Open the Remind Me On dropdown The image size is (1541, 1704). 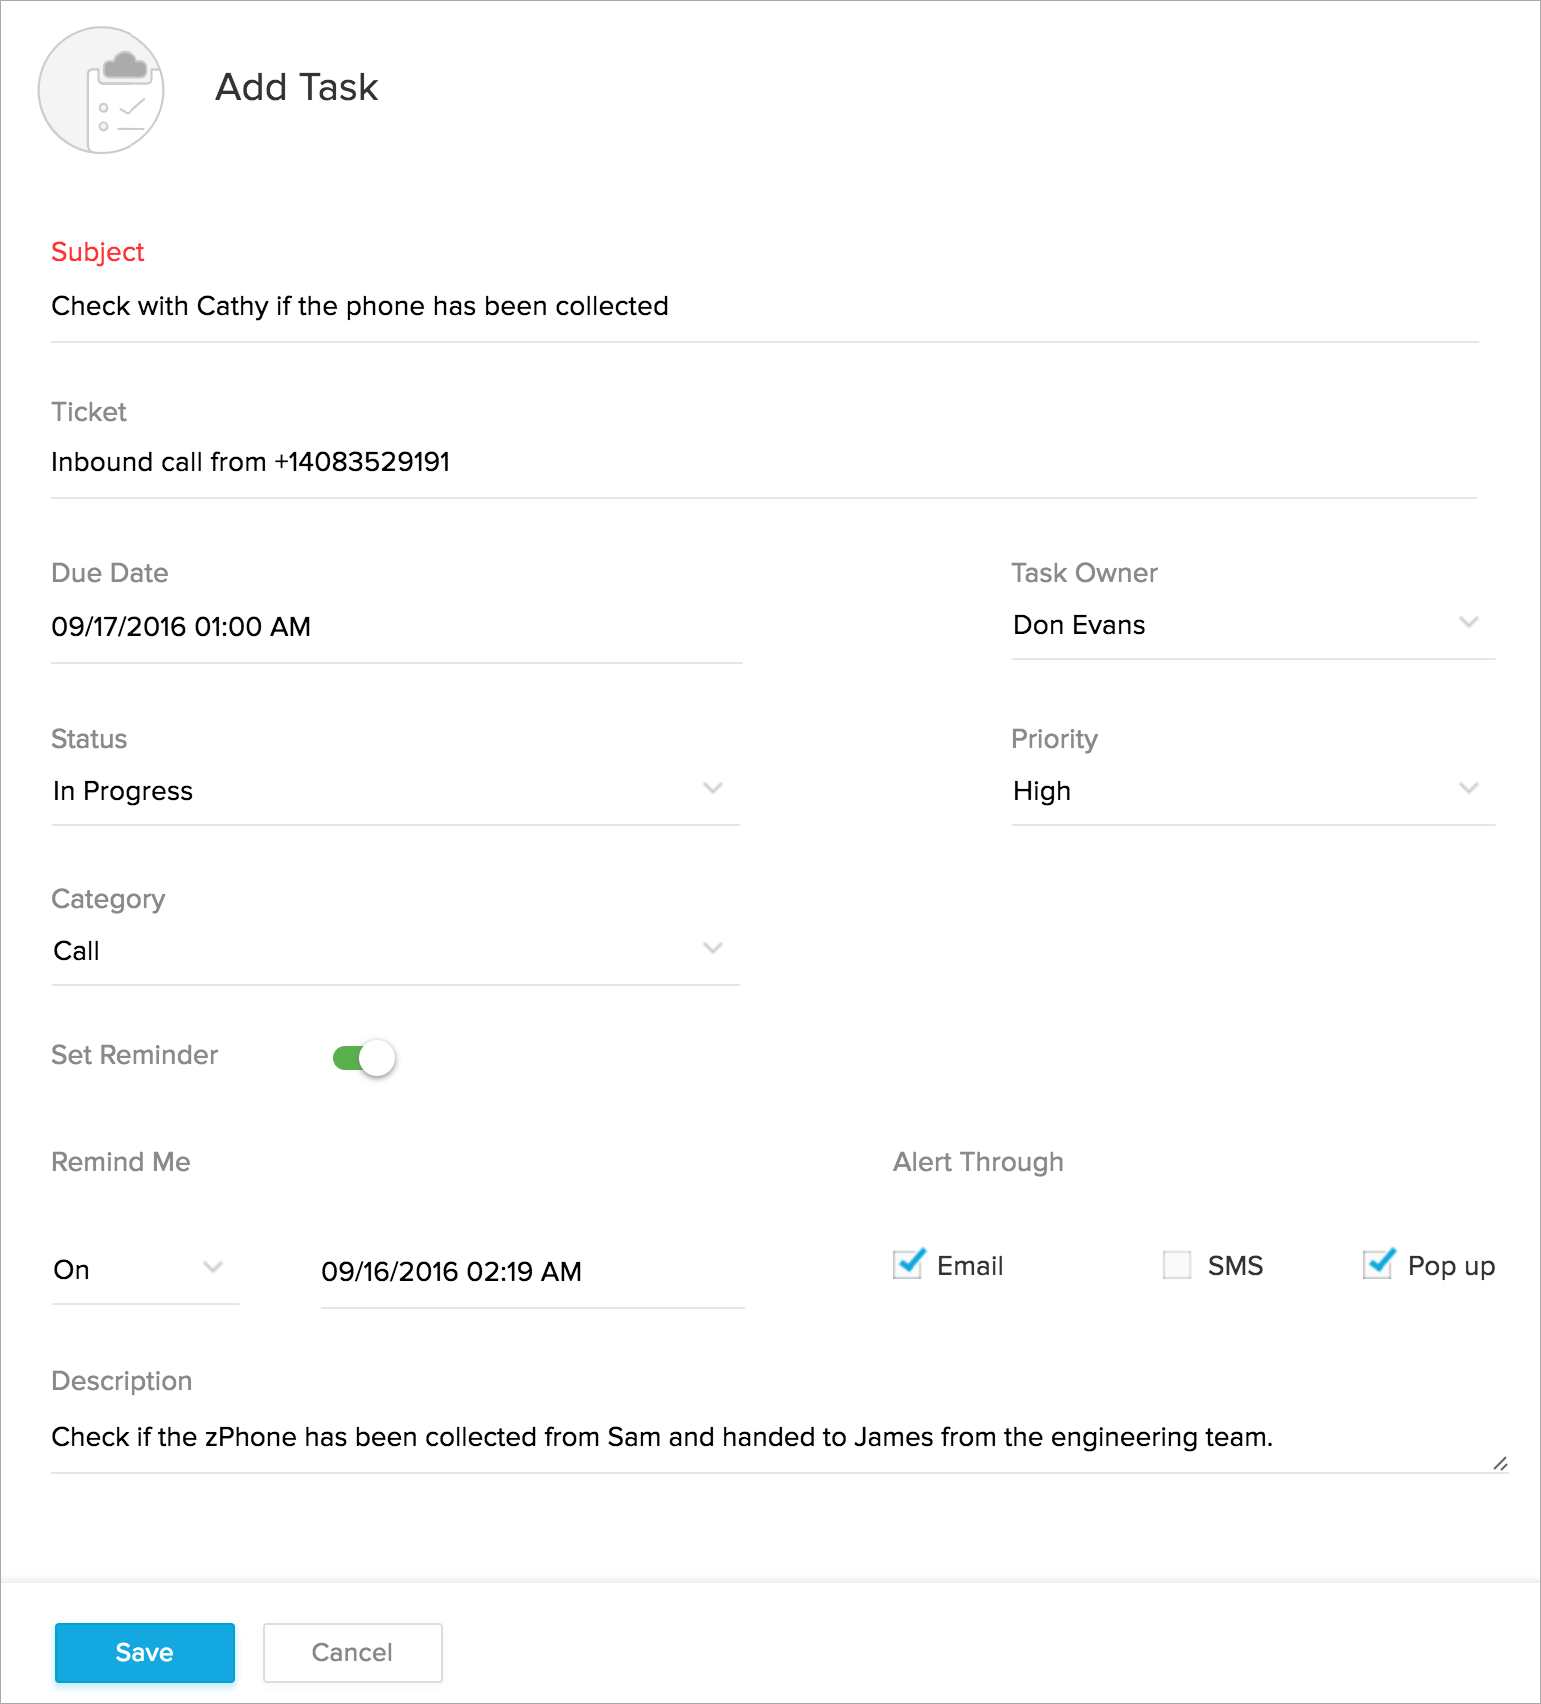(145, 1270)
